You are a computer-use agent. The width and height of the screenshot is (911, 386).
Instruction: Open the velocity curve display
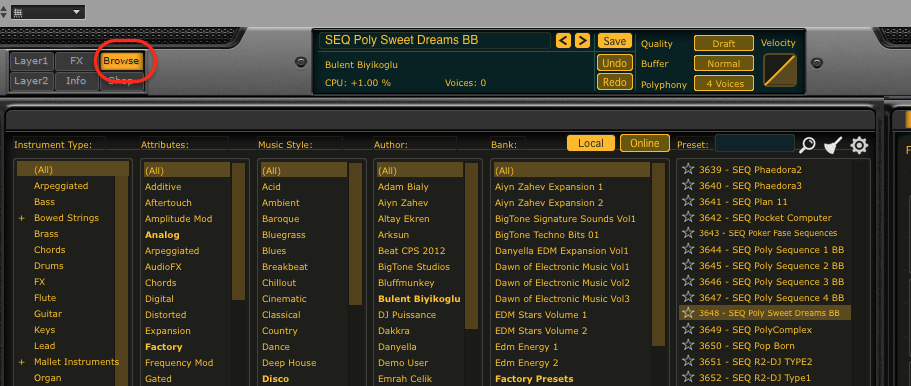coord(780,70)
